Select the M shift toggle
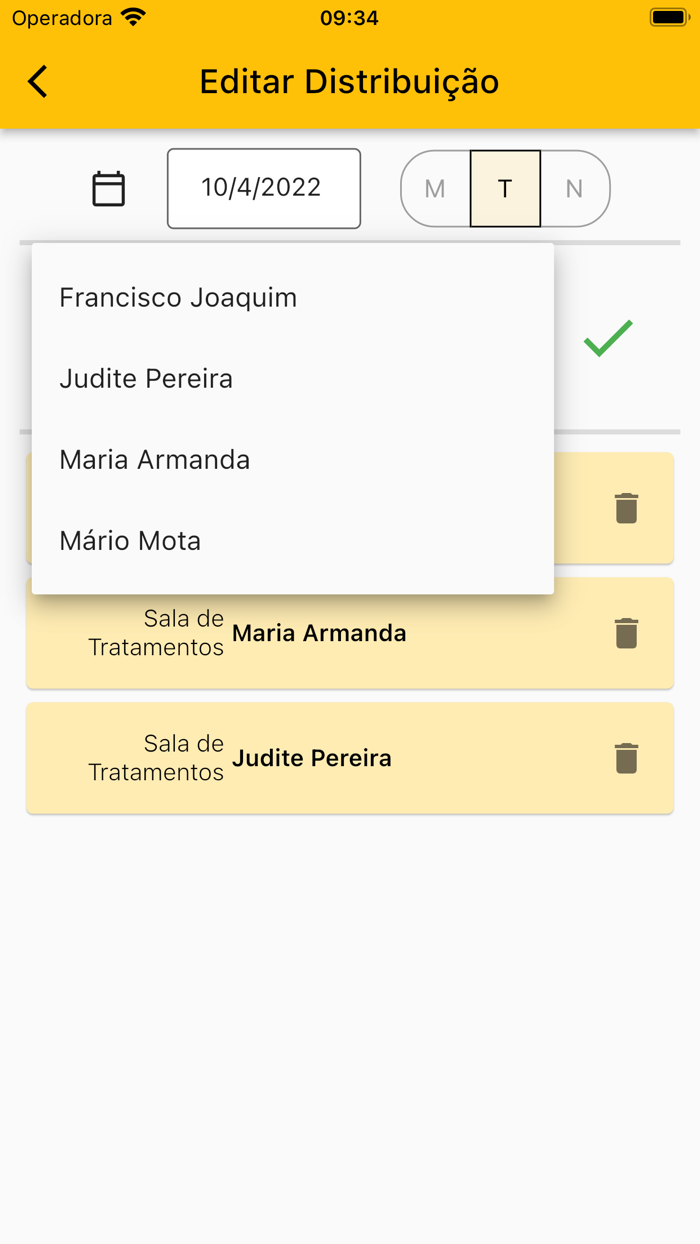The height and width of the screenshot is (1244, 700). pos(434,188)
